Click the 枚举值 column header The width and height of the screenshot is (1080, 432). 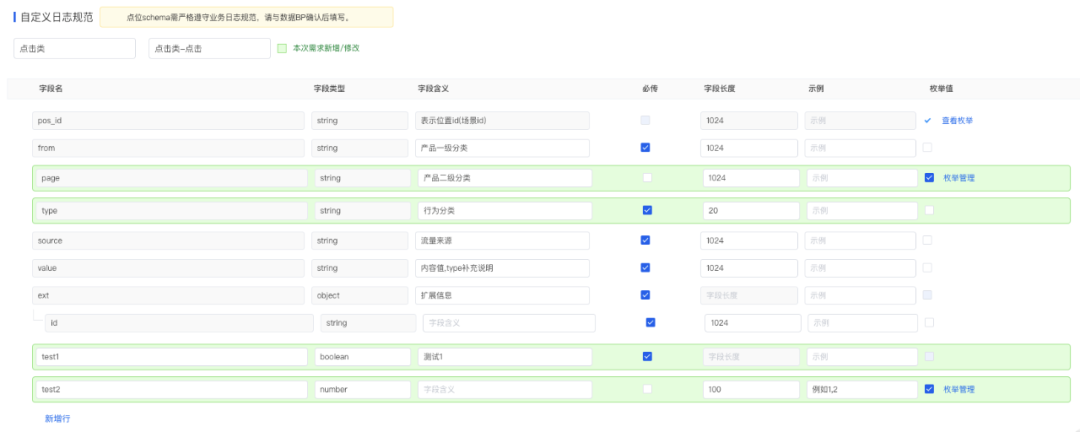pos(940,88)
